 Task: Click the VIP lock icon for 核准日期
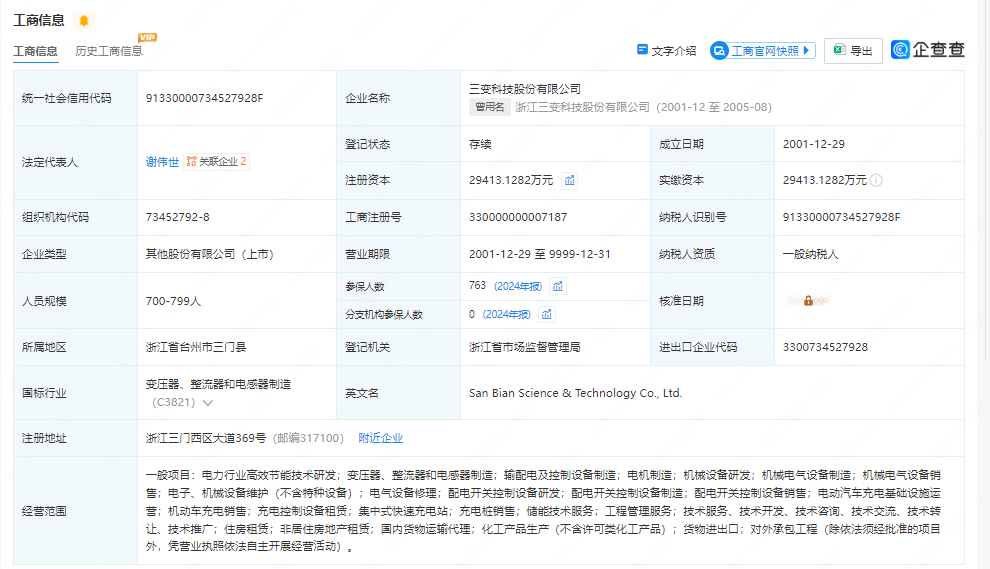pos(808,301)
